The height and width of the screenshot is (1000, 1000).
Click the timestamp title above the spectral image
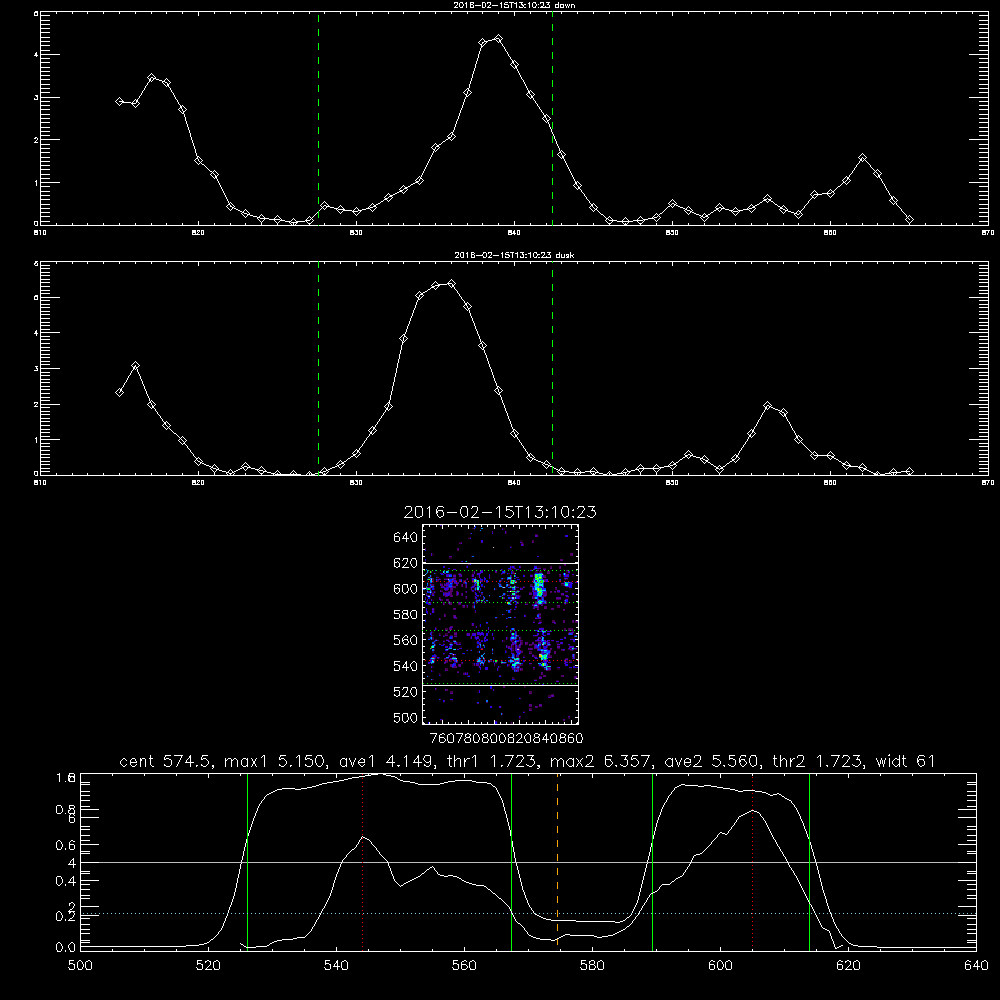tap(500, 512)
